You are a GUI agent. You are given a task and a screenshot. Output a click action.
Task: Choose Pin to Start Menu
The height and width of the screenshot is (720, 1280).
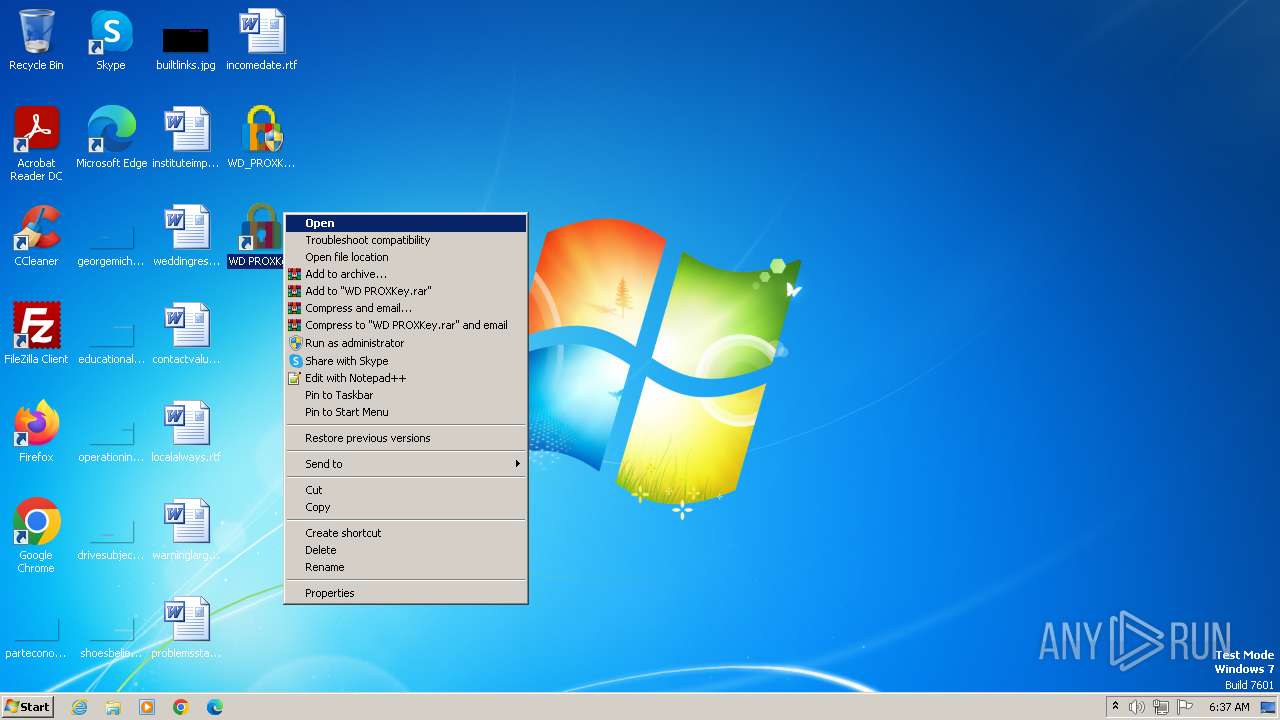tap(406, 412)
